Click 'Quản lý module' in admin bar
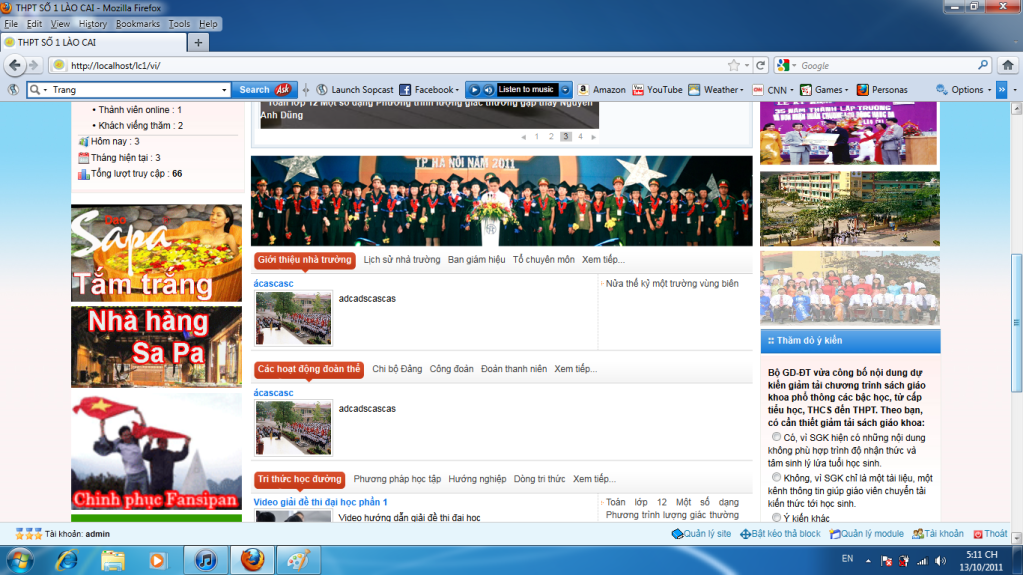Image resolution: width=1023 pixels, height=575 pixels. click(866, 534)
